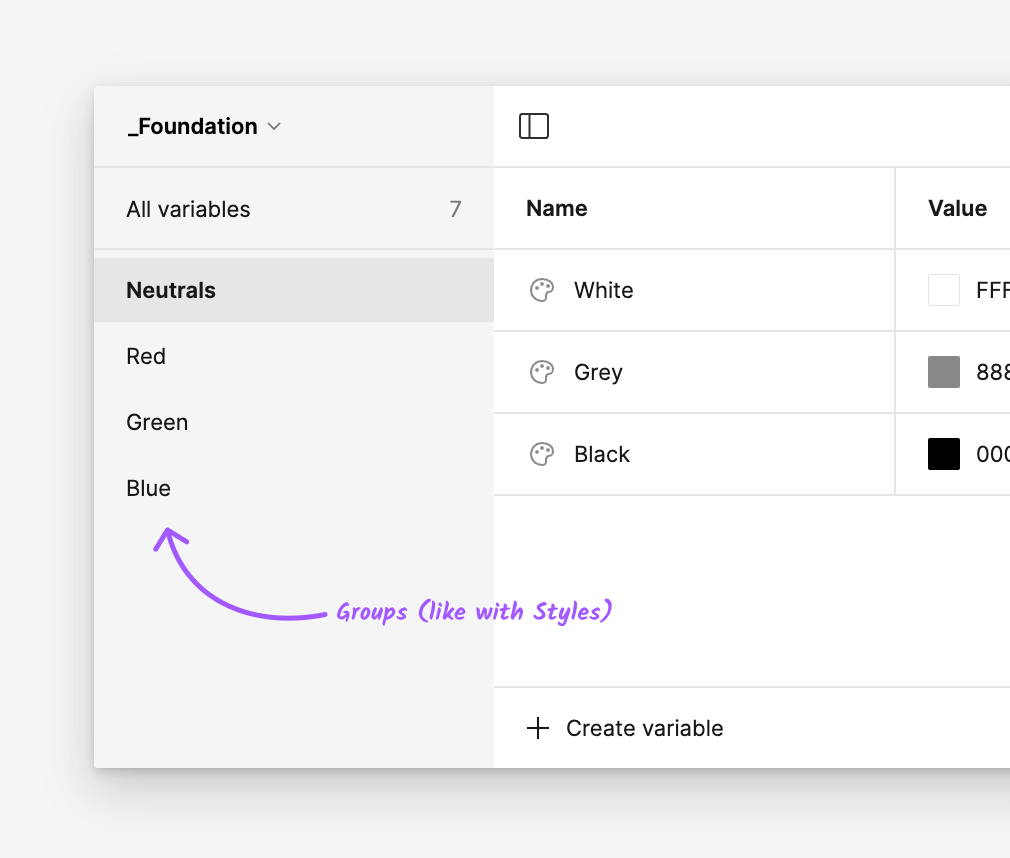Select the color variable icon beside Grey
Screen dimensions: 1010x858
tap(541, 371)
